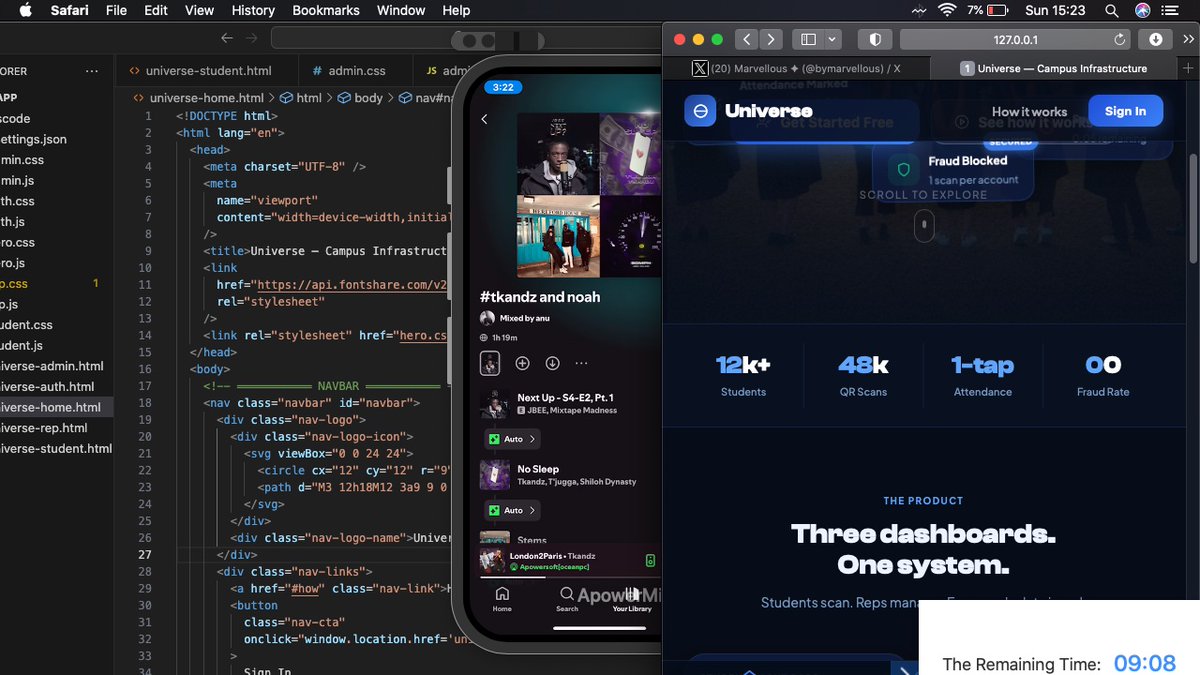The image size is (1200, 675).
Task: Open the Safari privacy shield report
Action: tap(875, 39)
